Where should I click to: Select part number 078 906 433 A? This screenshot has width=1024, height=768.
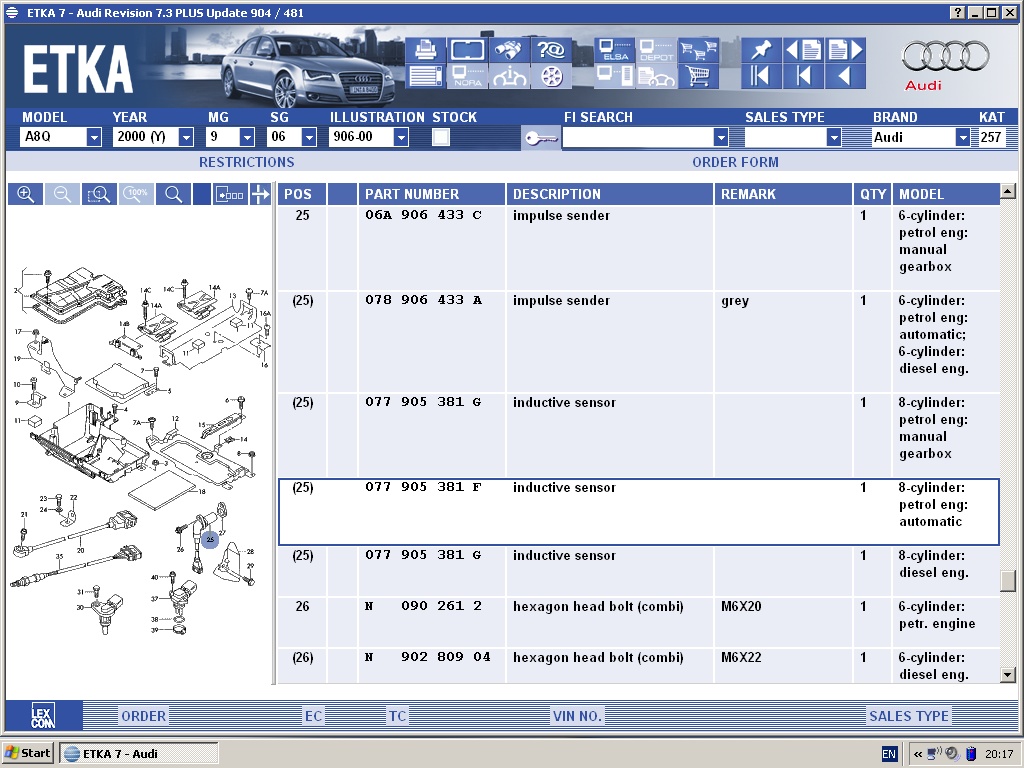pyautogui.click(x=423, y=300)
